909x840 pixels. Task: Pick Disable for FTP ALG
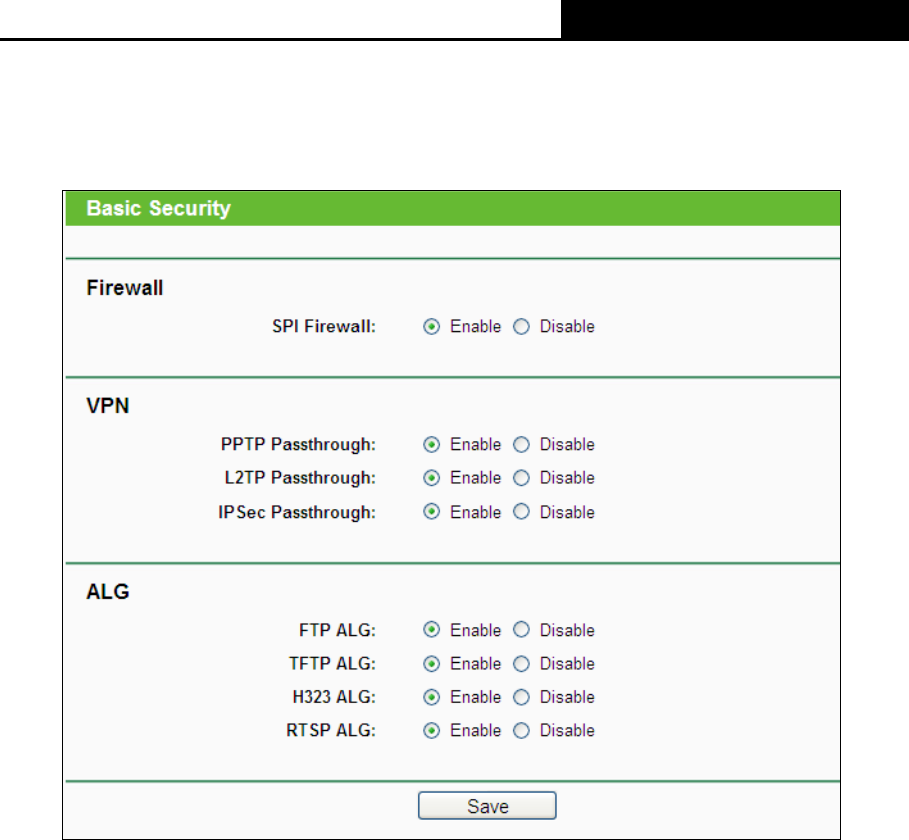[x=521, y=630]
